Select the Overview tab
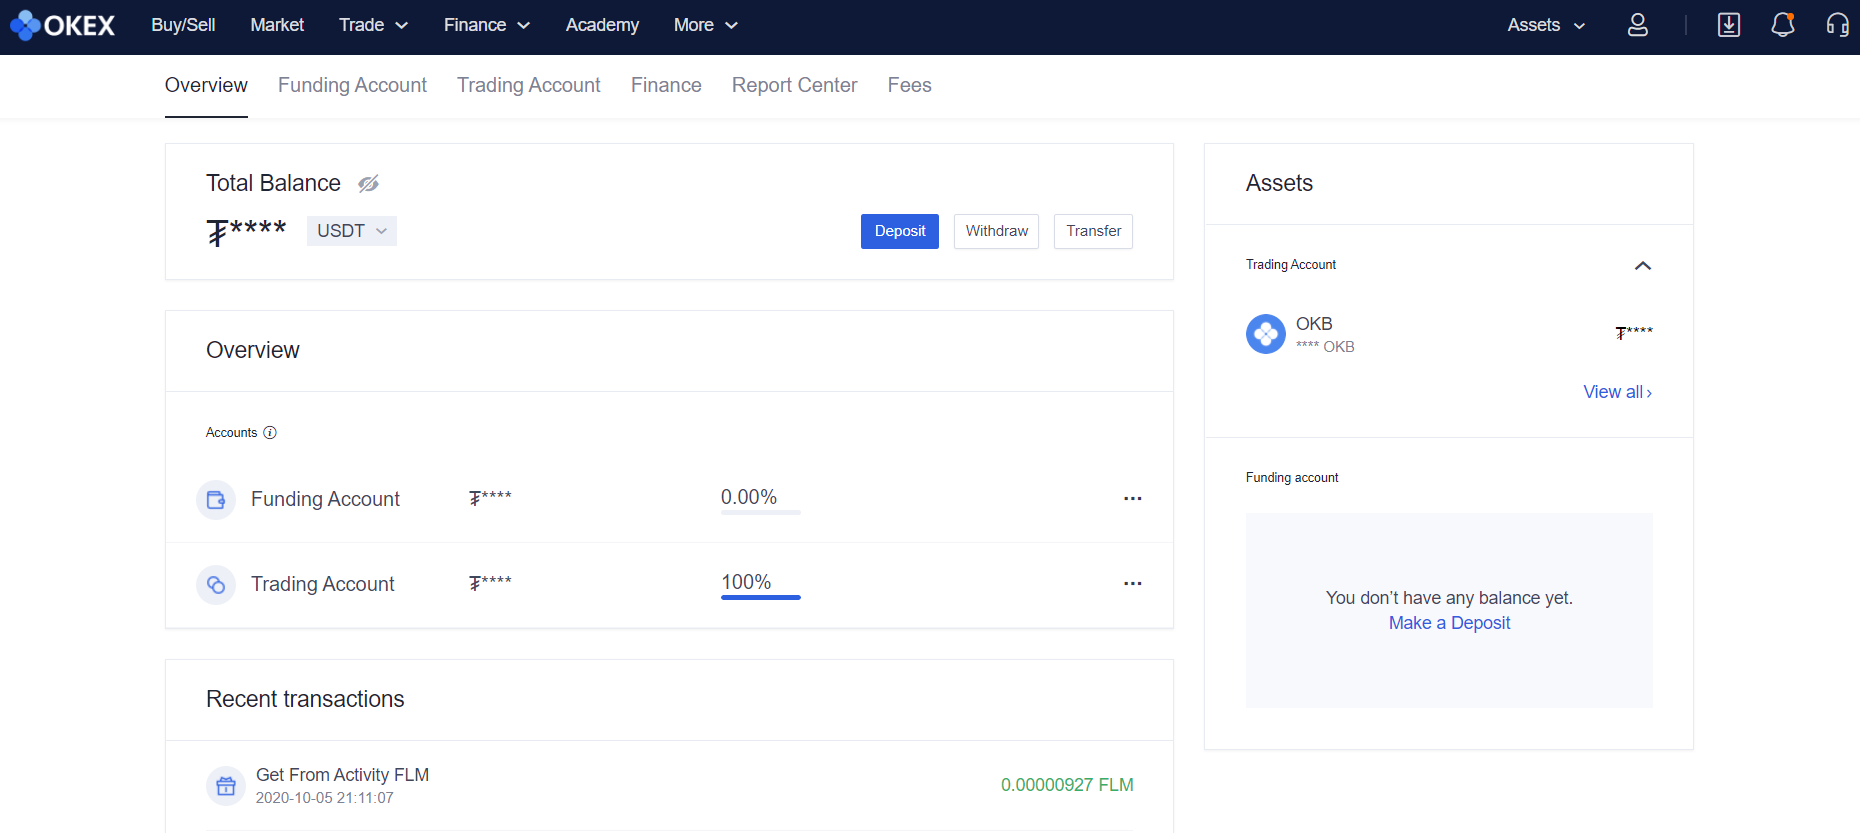Image resolution: width=1860 pixels, height=833 pixels. 206,86
